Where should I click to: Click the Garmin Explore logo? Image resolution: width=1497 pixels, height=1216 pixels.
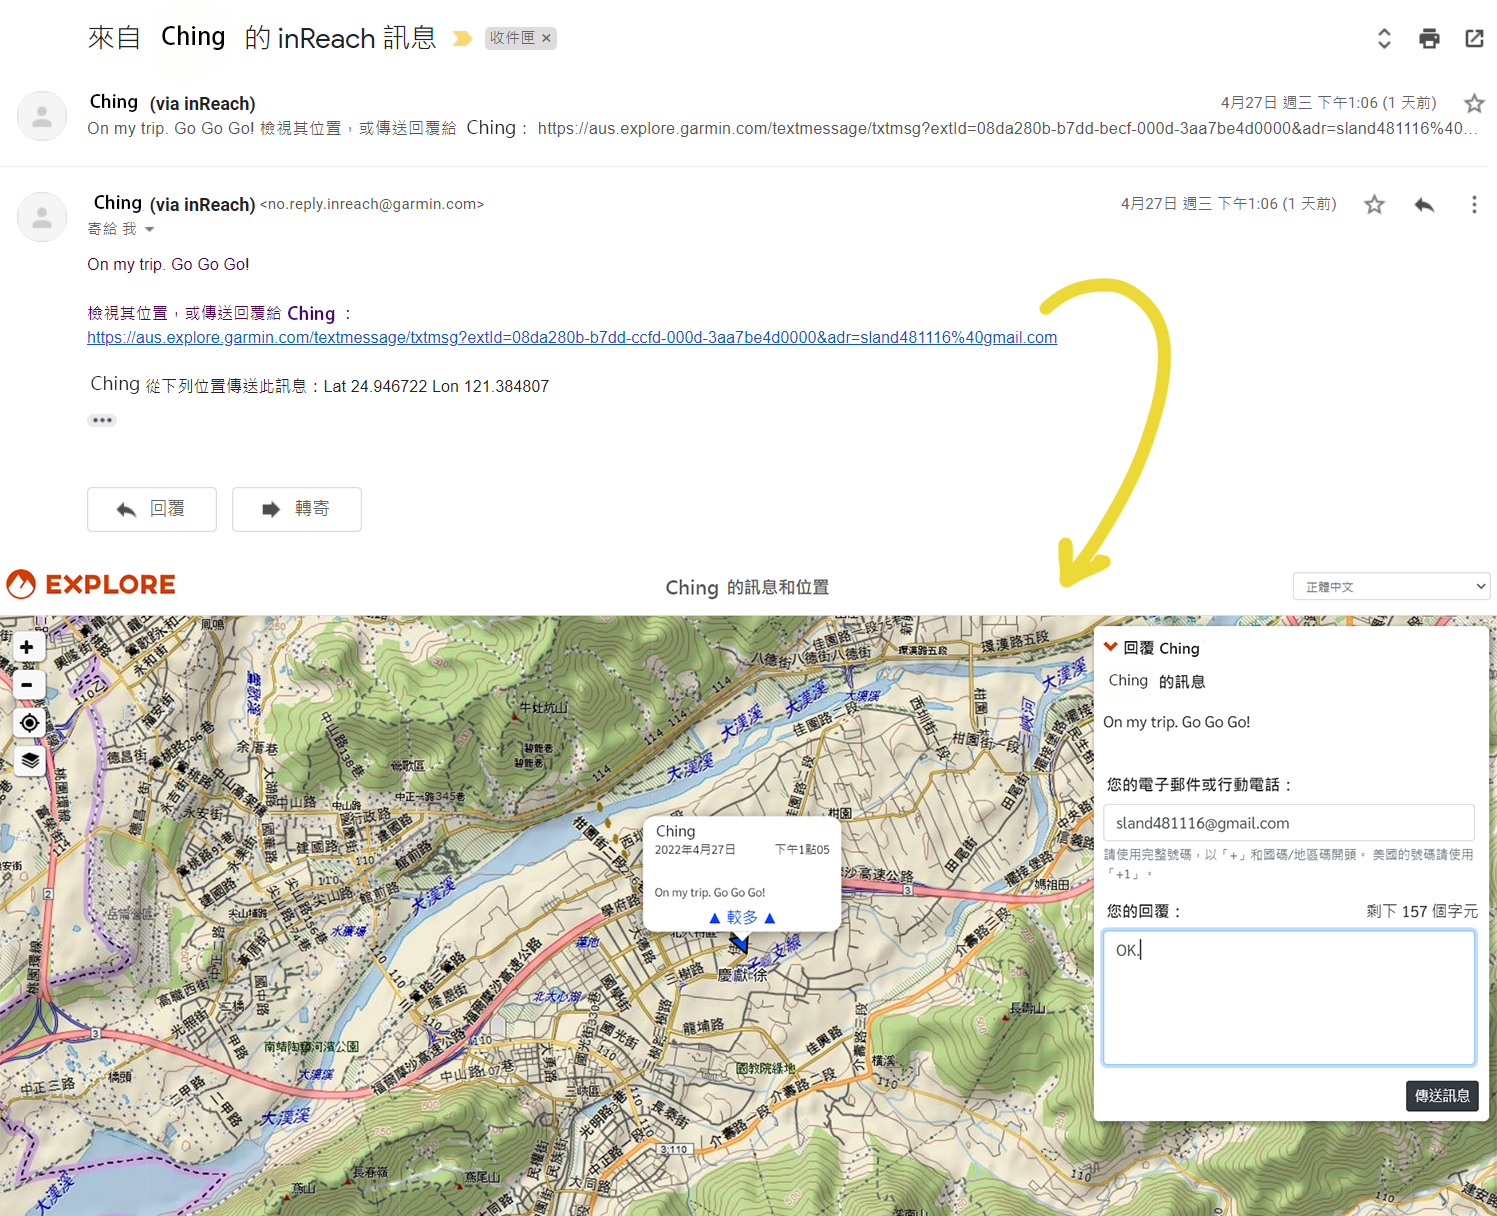click(91, 584)
